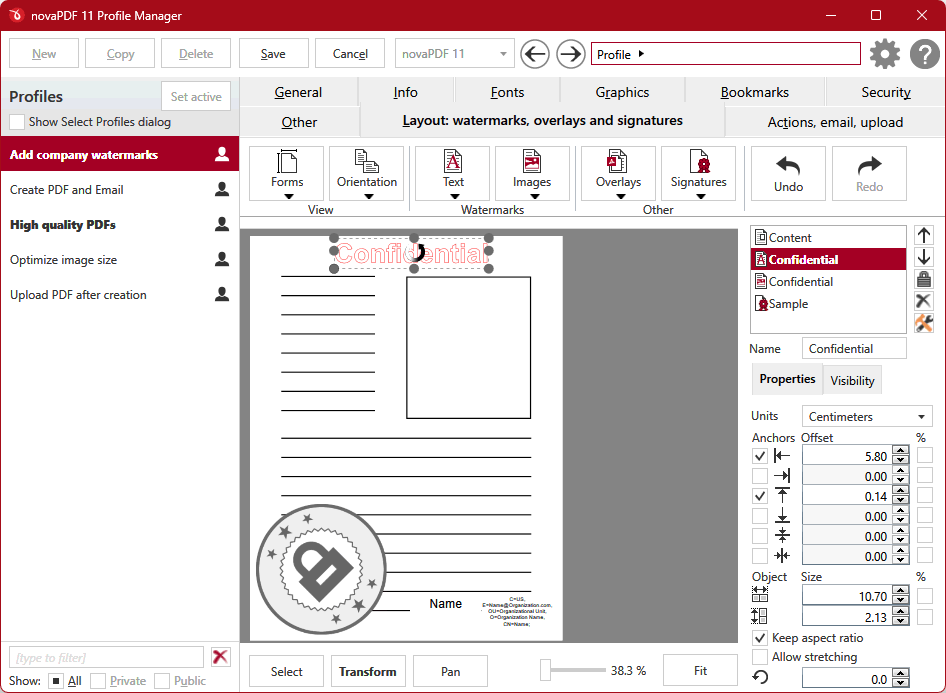Click the Redo button
Screen dimensions: 946x693
[869, 173]
